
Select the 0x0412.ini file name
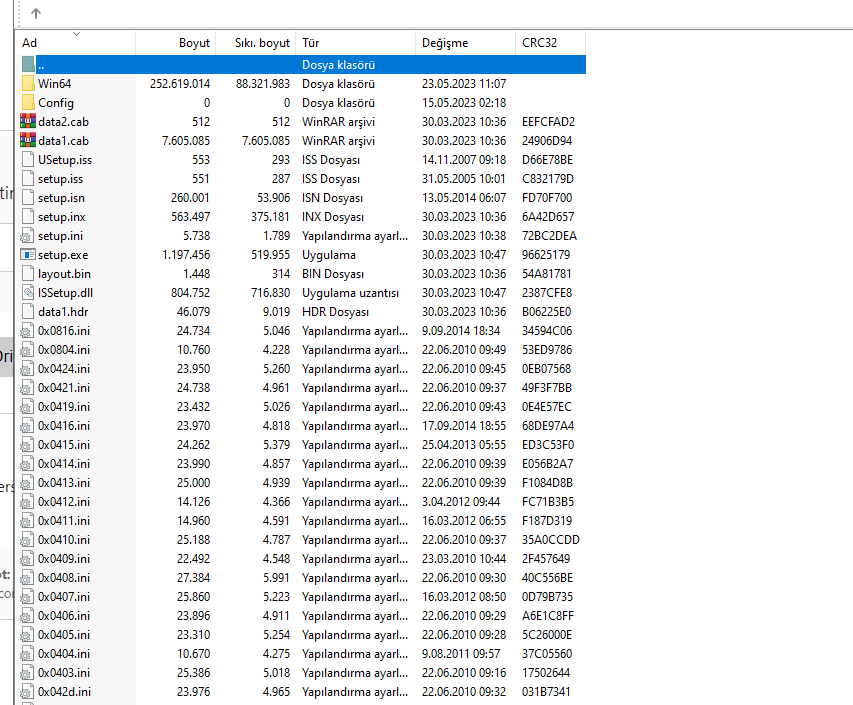click(64, 502)
